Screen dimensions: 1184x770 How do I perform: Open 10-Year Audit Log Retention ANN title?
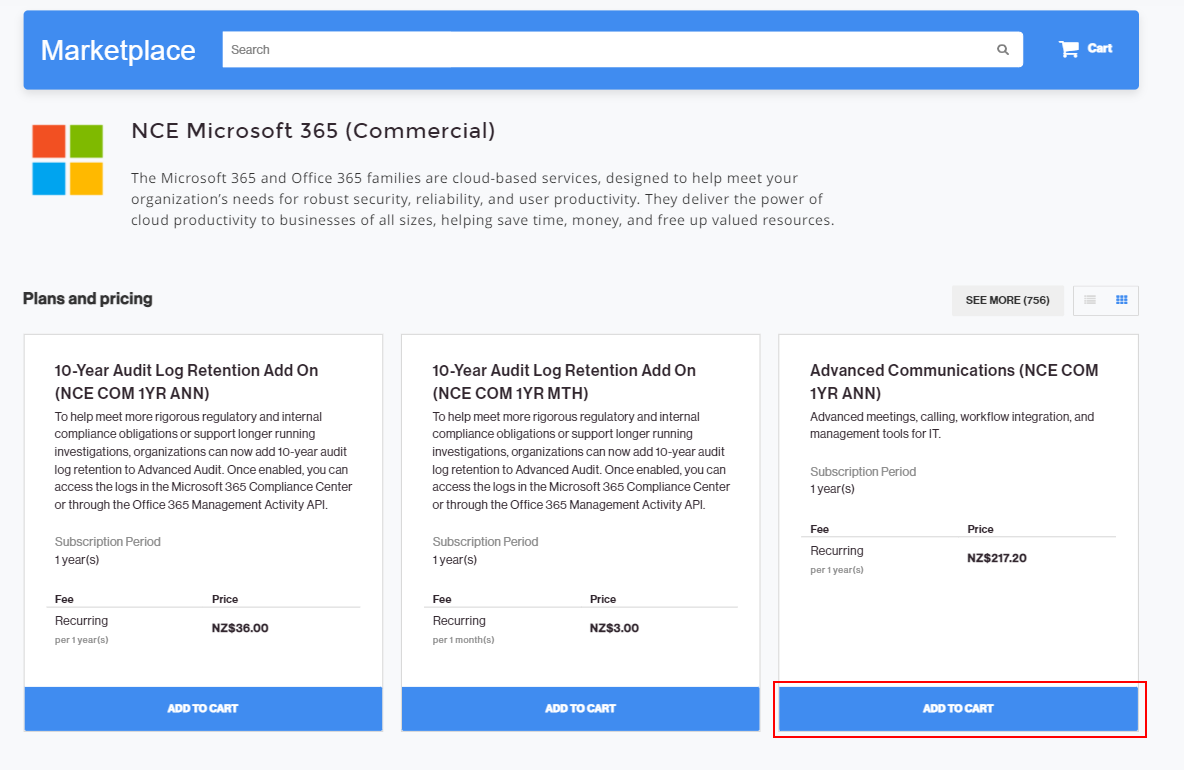coord(186,381)
